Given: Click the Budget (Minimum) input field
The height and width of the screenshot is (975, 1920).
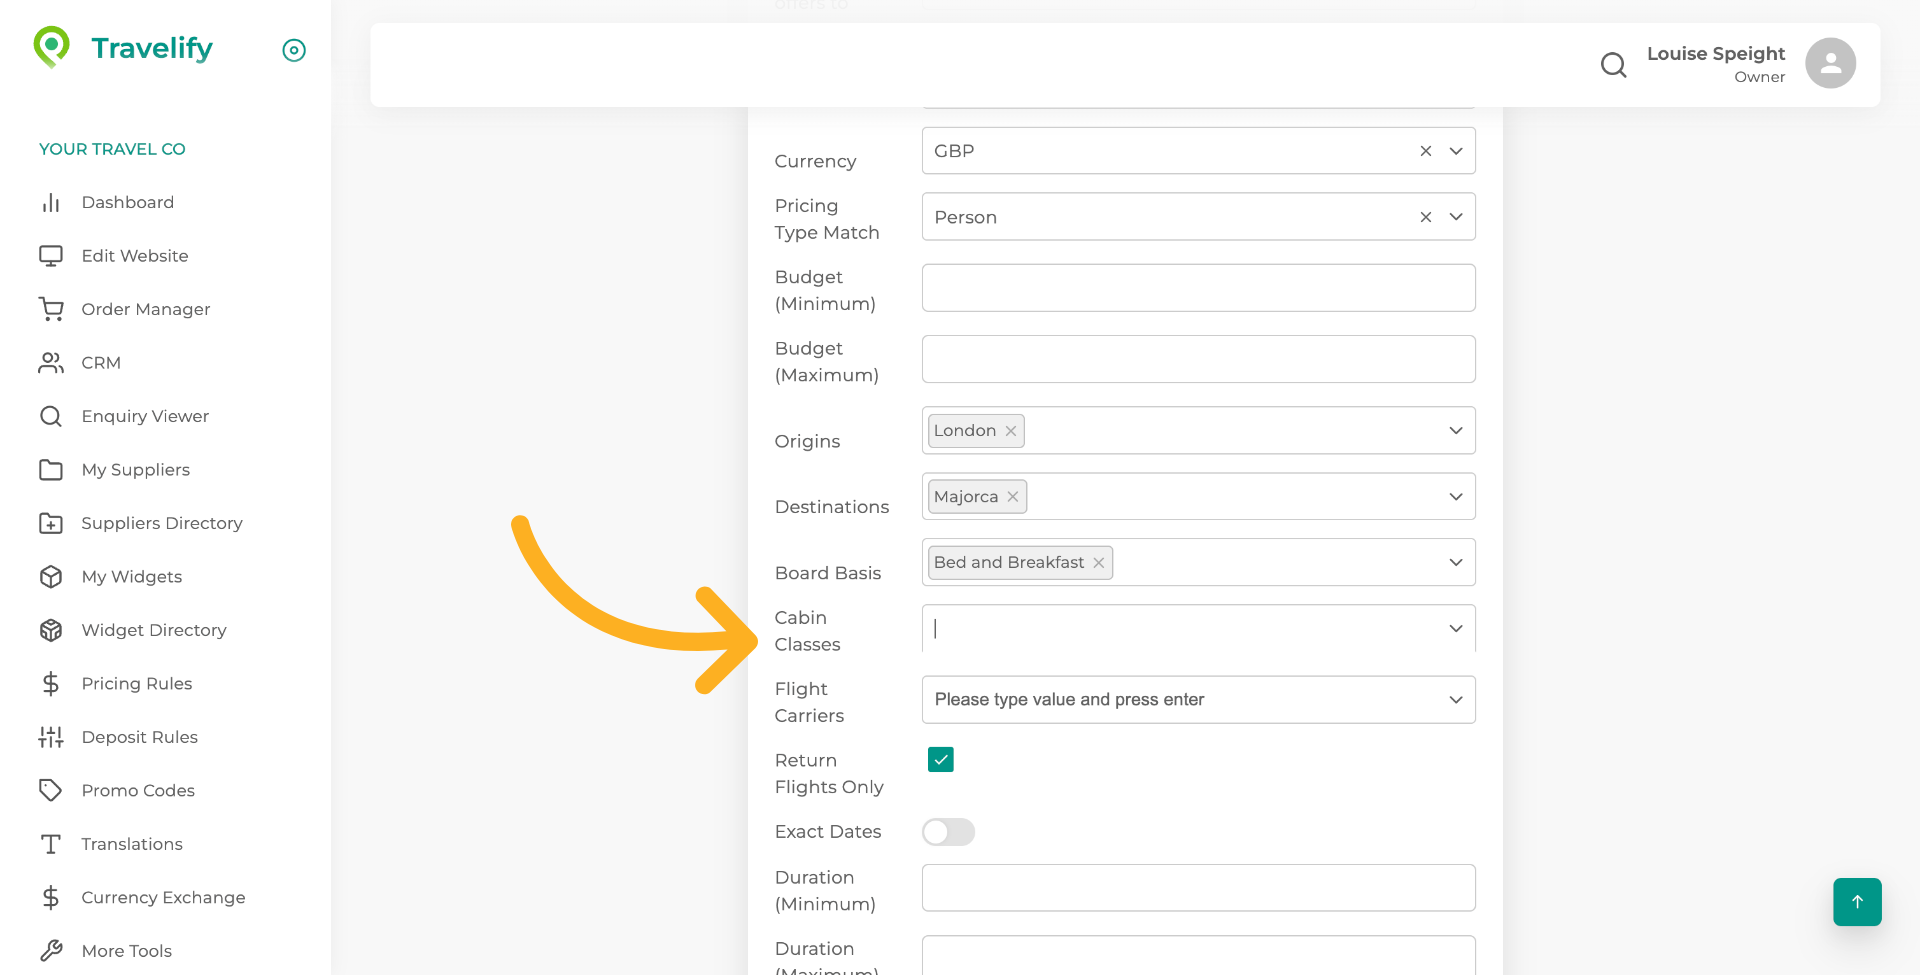Looking at the screenshot, I should (1198, 288).
